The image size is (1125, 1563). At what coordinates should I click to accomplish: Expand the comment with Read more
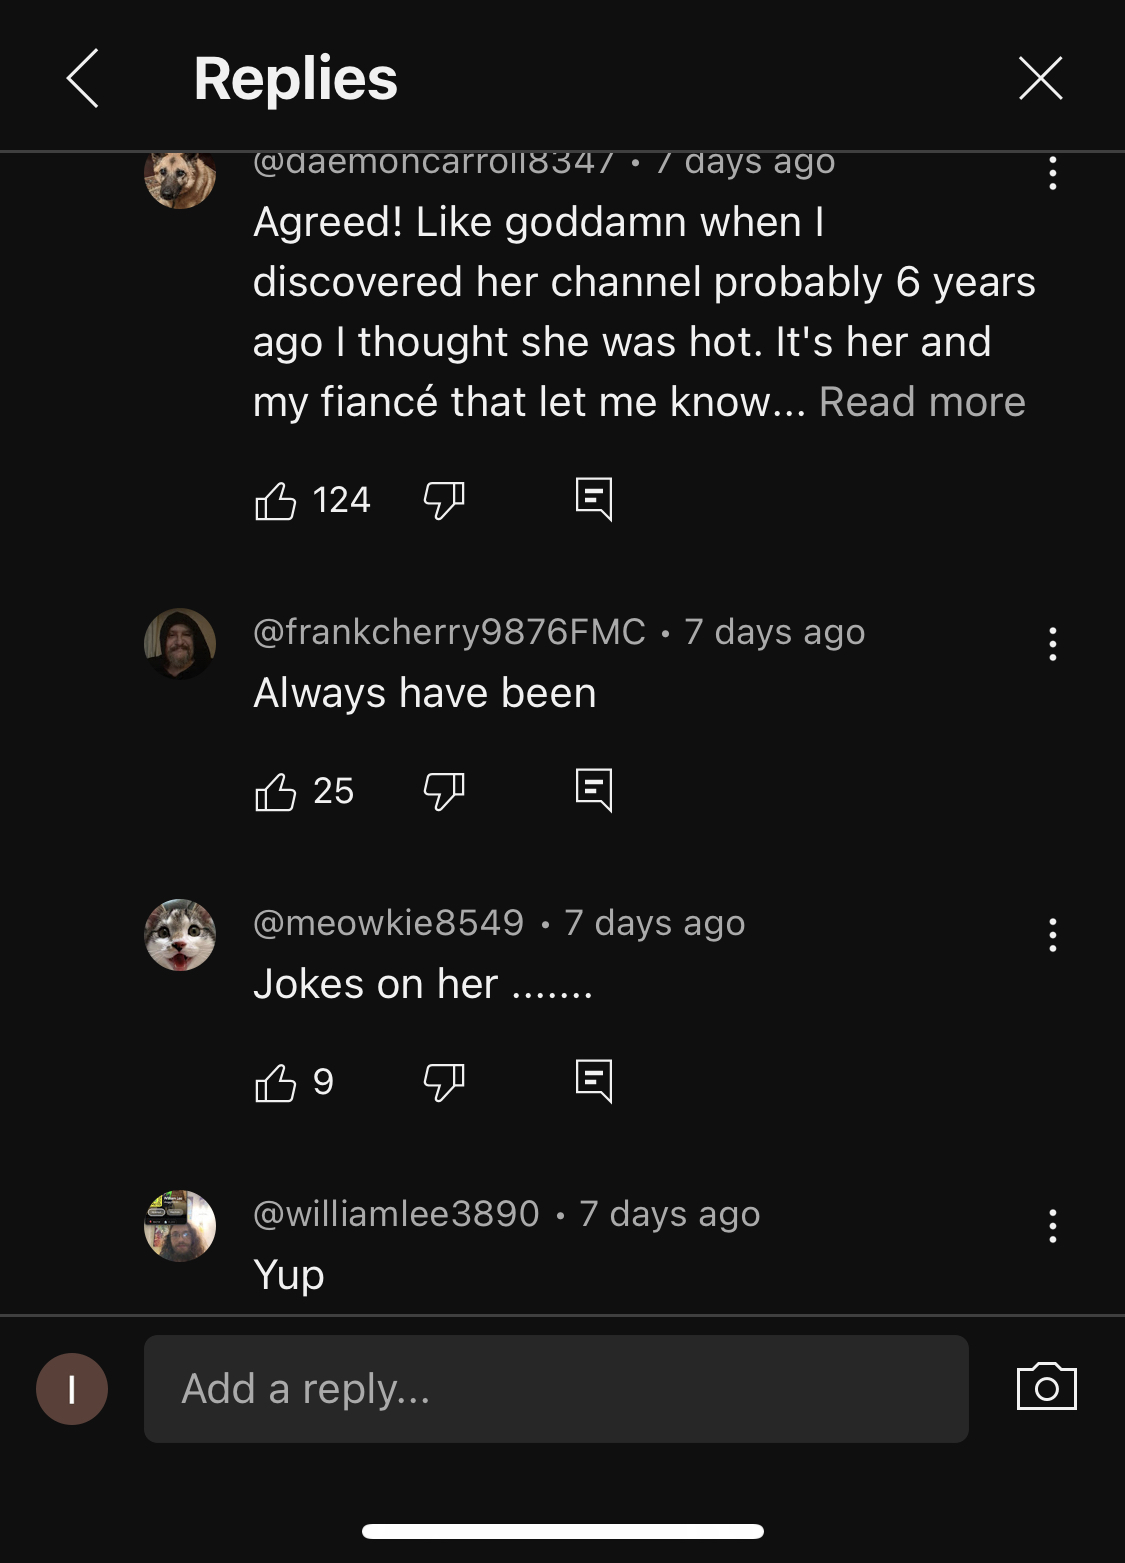921,402
